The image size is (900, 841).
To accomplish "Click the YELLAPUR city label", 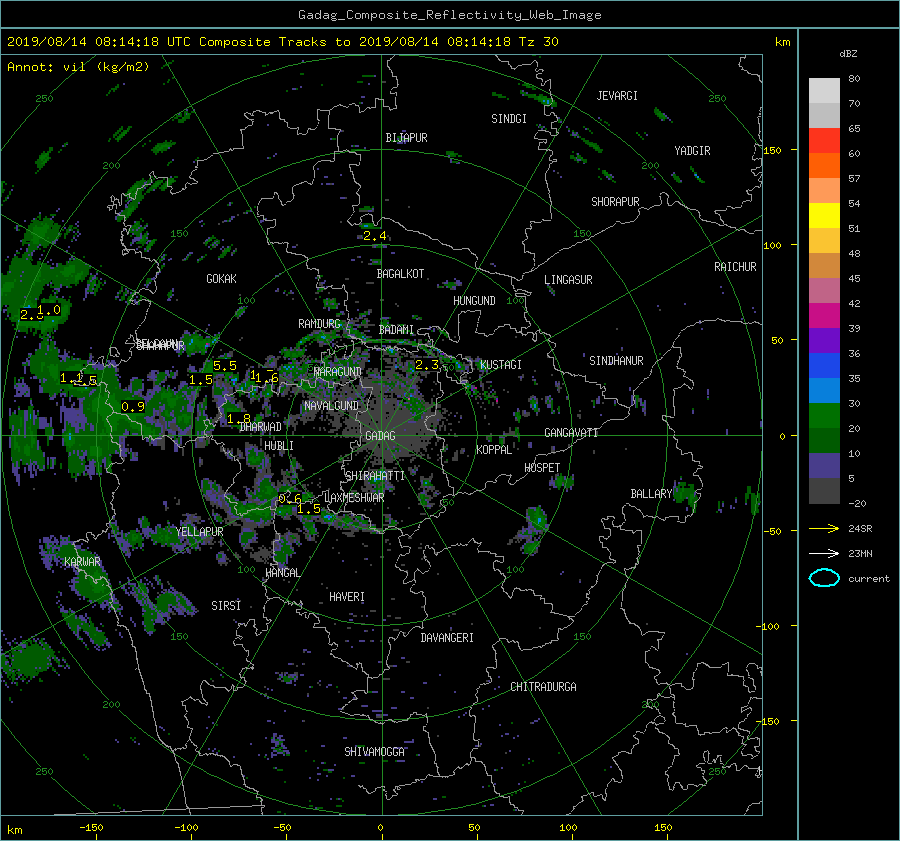I will 199,532.
